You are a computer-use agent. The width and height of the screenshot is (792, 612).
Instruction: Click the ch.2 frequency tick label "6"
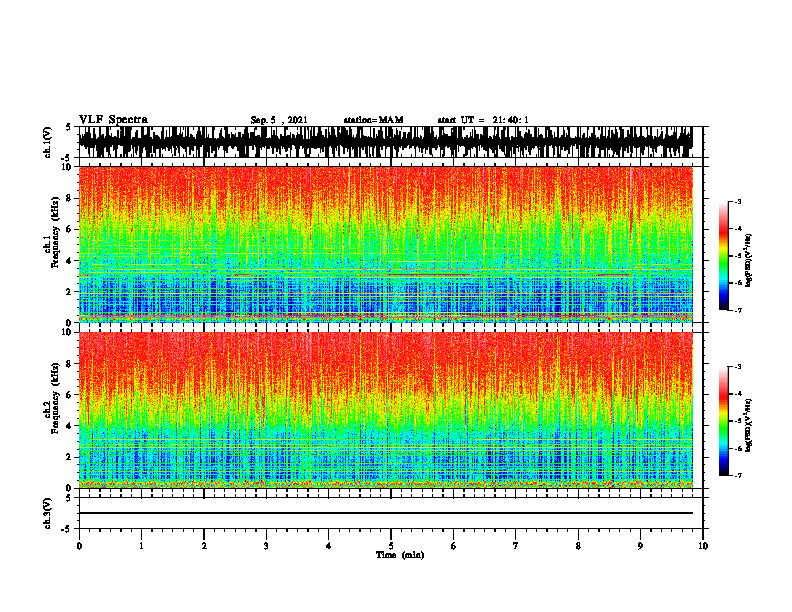69,395
